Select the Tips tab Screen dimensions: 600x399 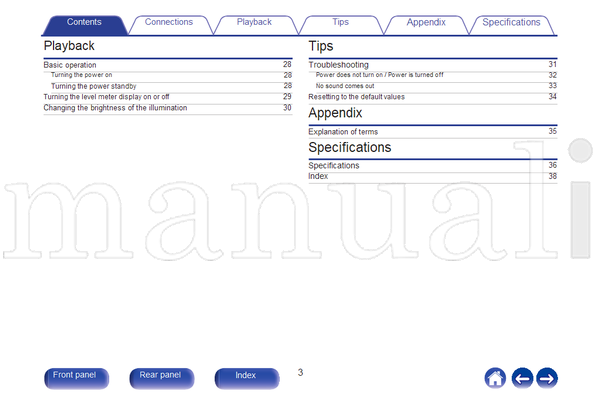[x=340, y=25]
